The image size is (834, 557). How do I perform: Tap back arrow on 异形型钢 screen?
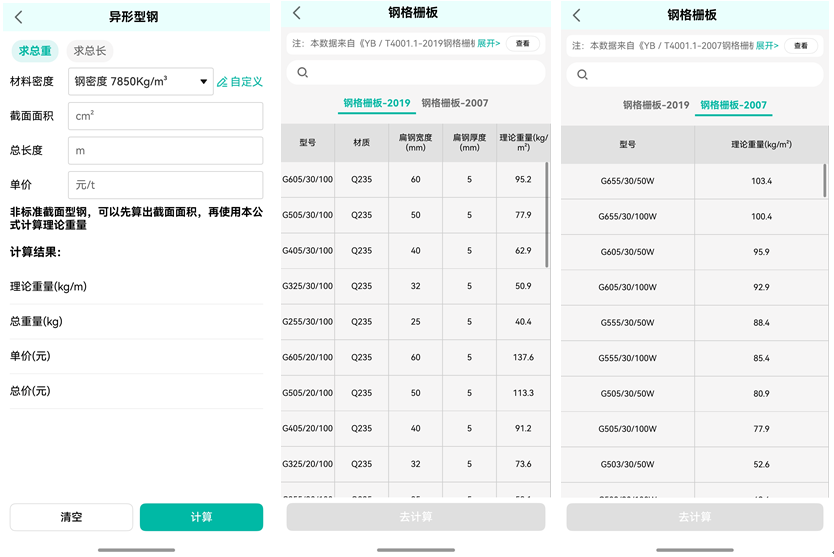pos(19,17)
